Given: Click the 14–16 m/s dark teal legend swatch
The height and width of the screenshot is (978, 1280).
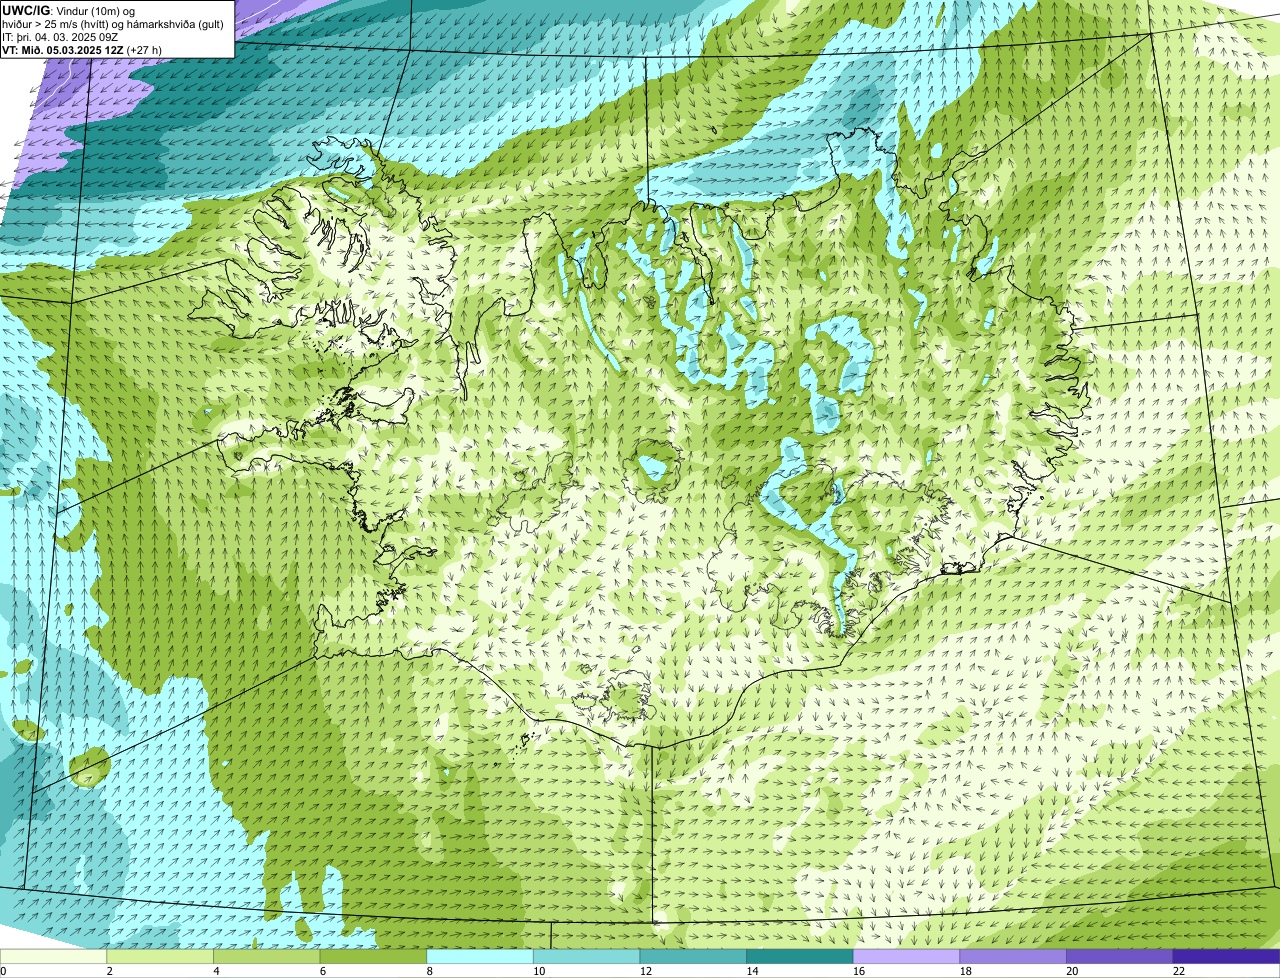Looking at the screenshot, I should click(800, 956).
